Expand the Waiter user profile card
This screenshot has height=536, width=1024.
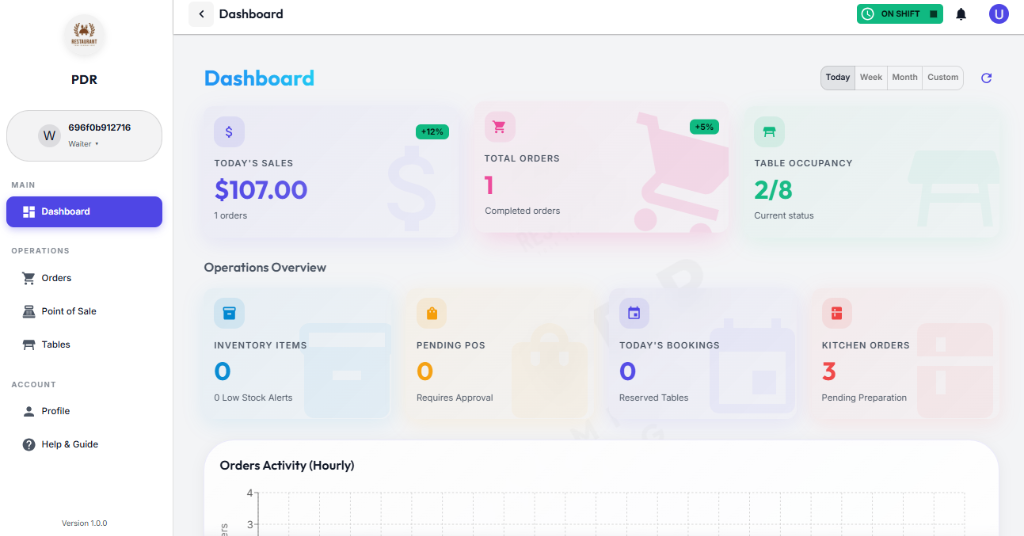[x=84, y=135]
